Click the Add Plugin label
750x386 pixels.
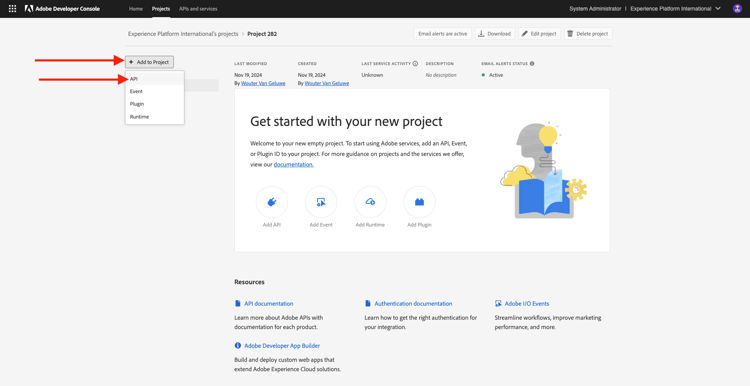[x=419, y=225]
